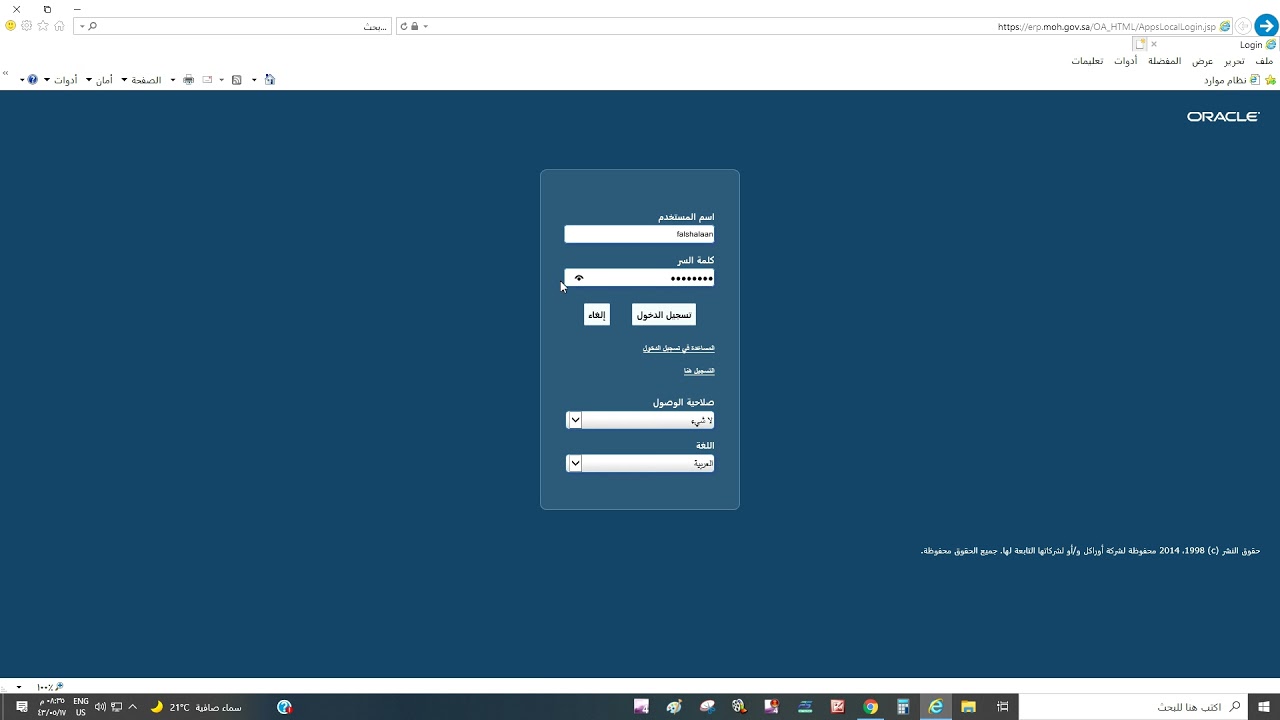Open the favorites star icon
The height and width of the screenshot is (720, 1280).
[x=43, y=26]
